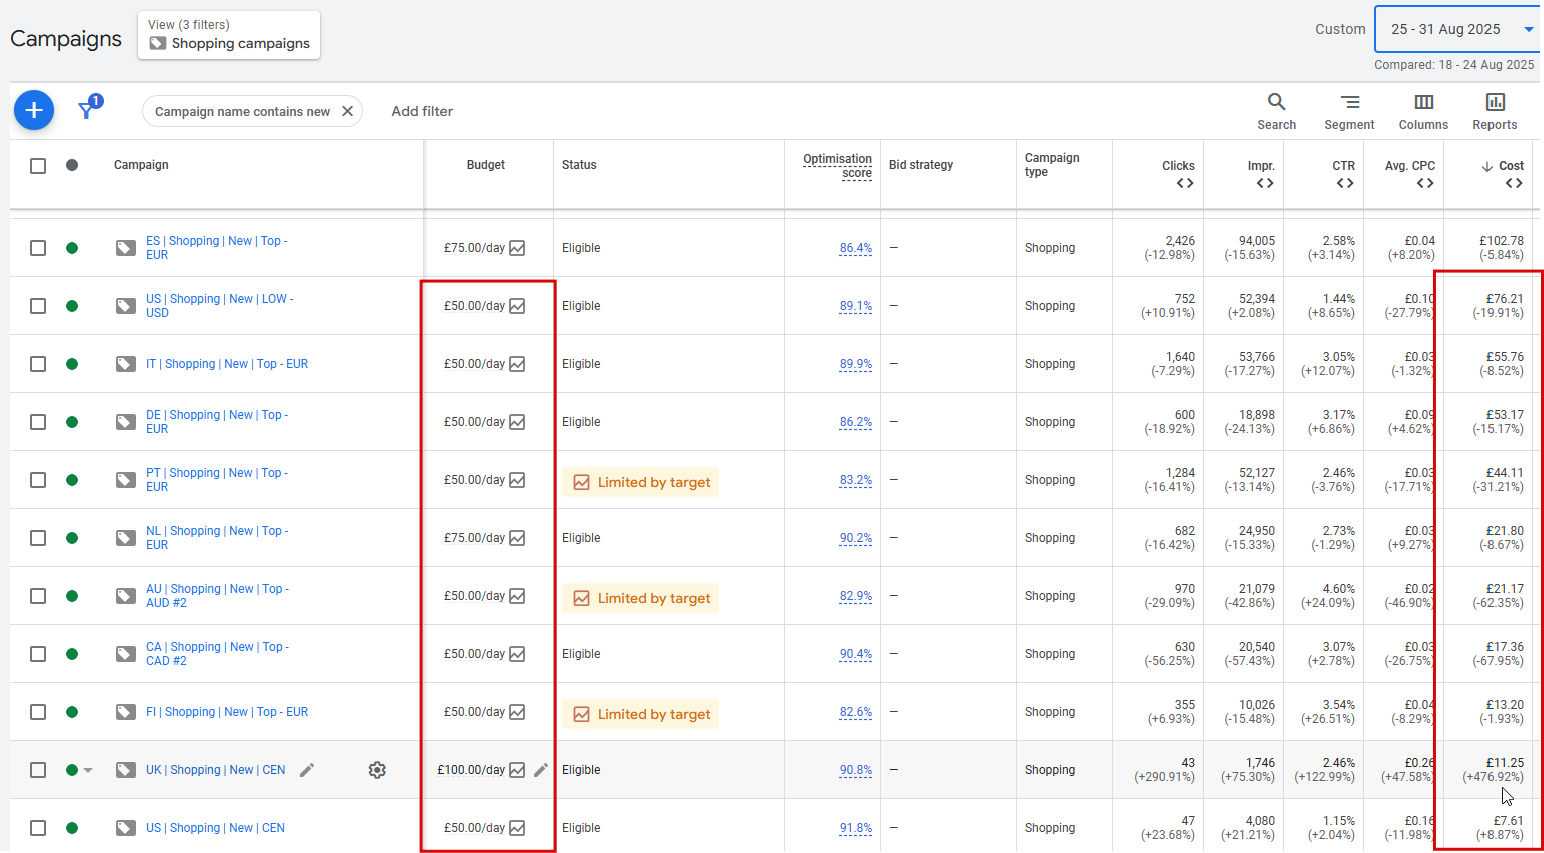Screen dimensions: 1544x853
Task: Open settings gear for UK Shopping New CEN
Action: pyautogui.click(x=377, y=770)
